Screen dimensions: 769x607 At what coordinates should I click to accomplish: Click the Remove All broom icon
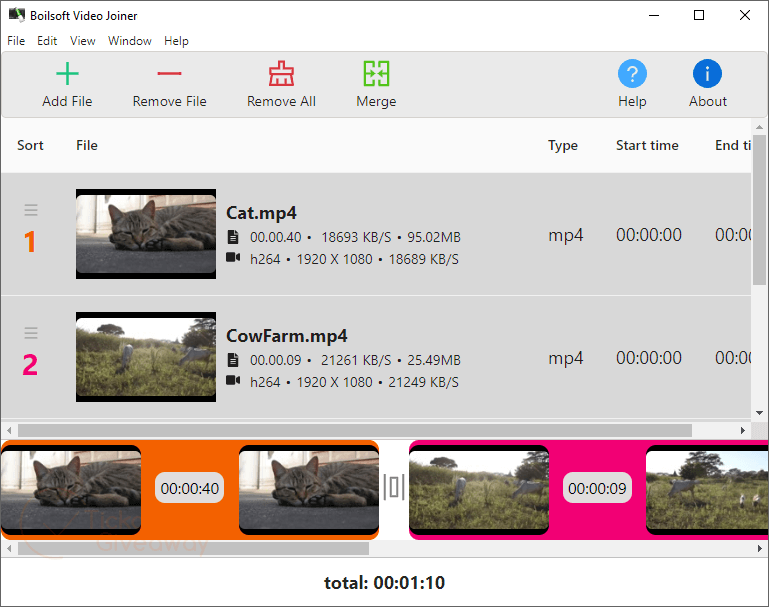coord(281,74)
